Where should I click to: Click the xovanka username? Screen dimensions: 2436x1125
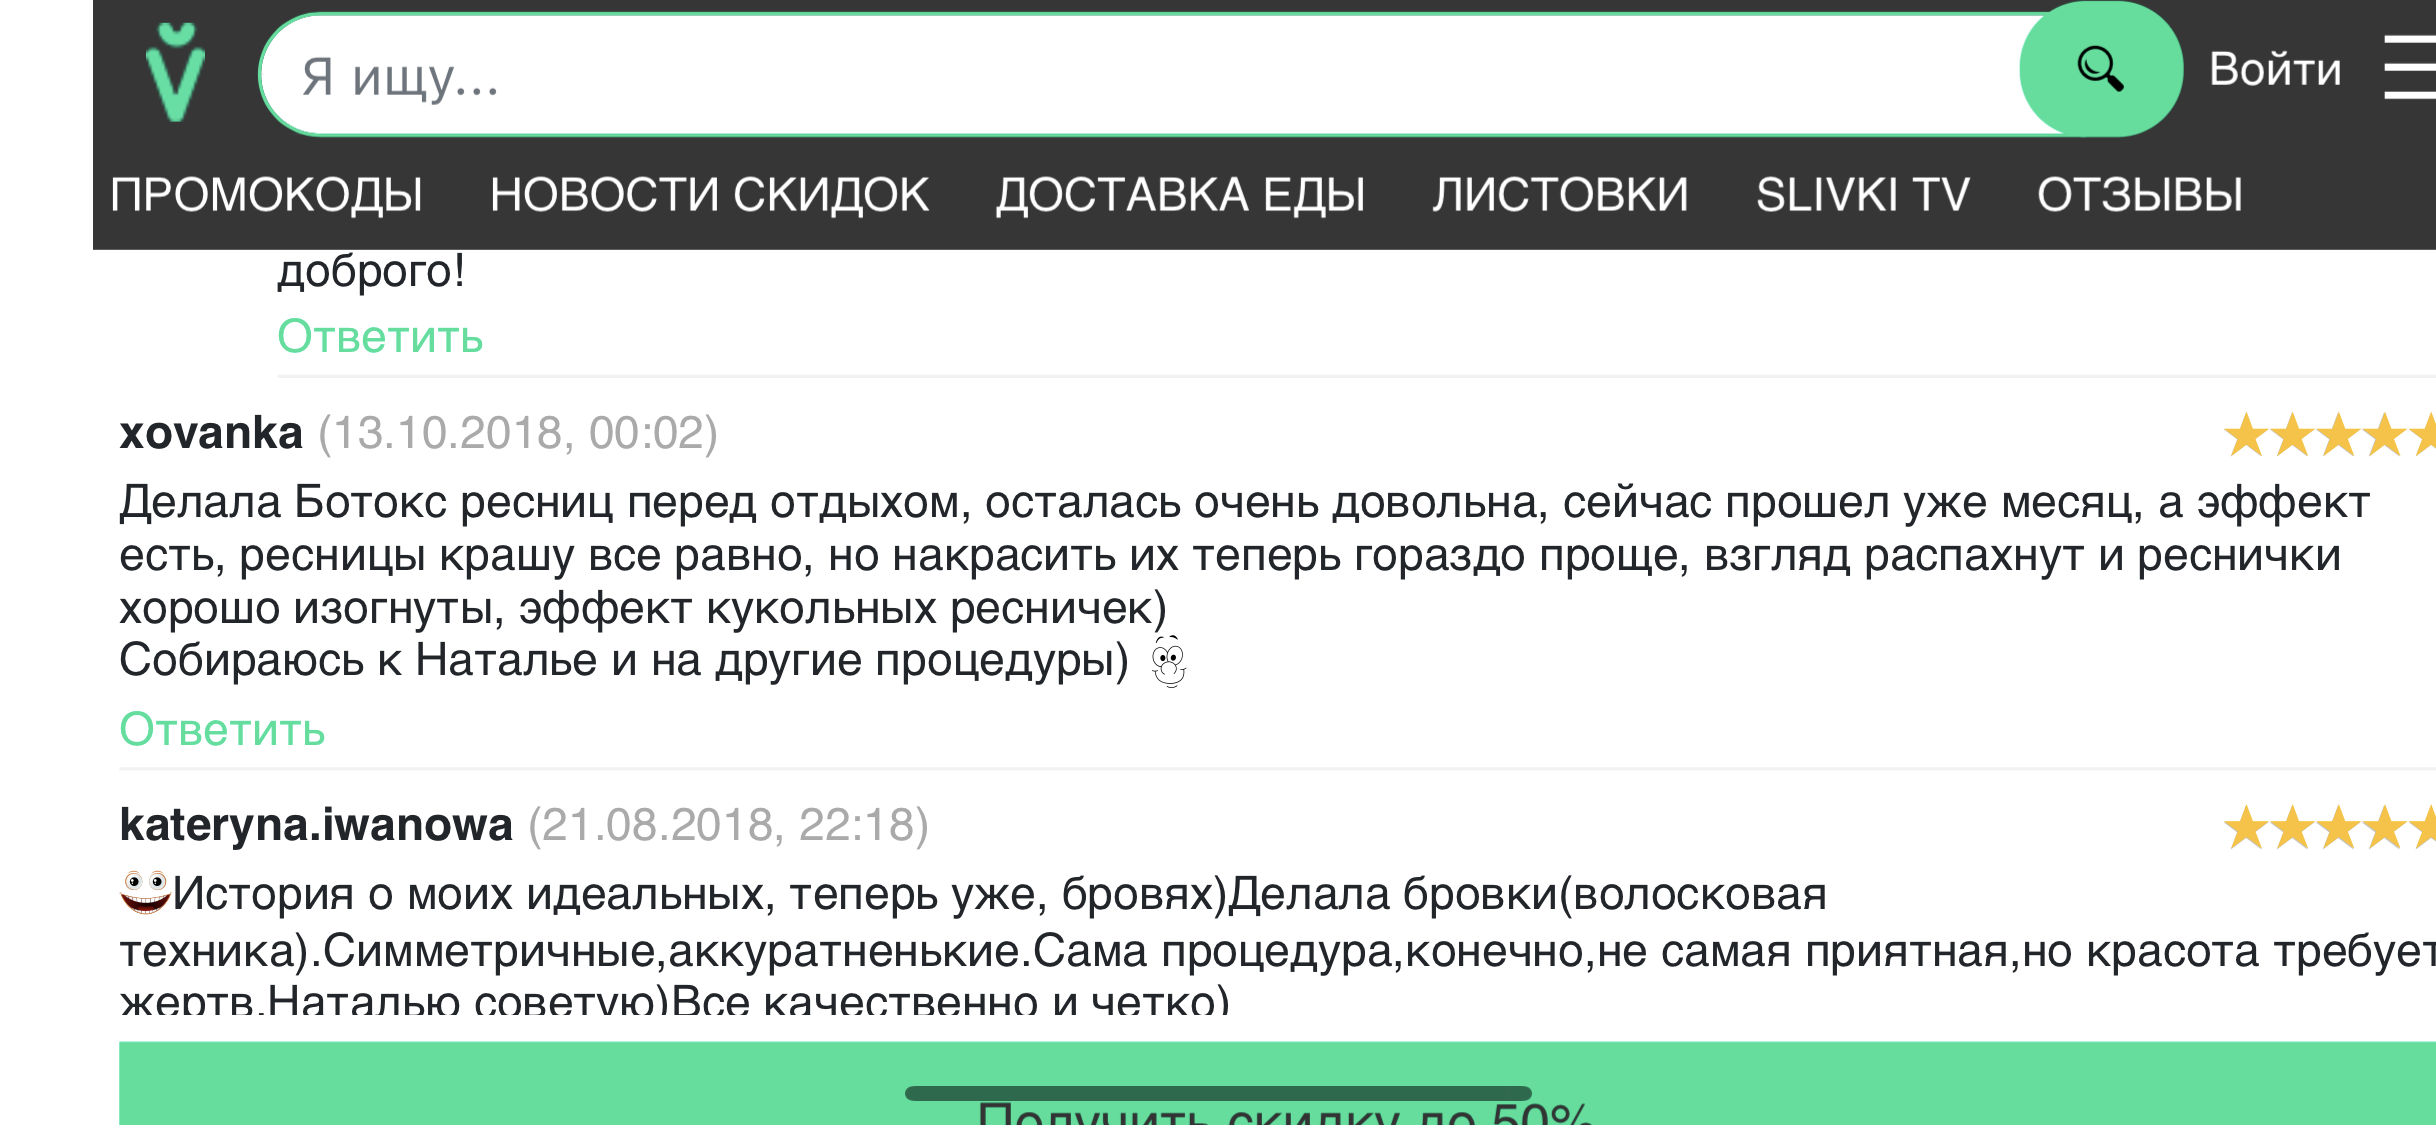211,433
